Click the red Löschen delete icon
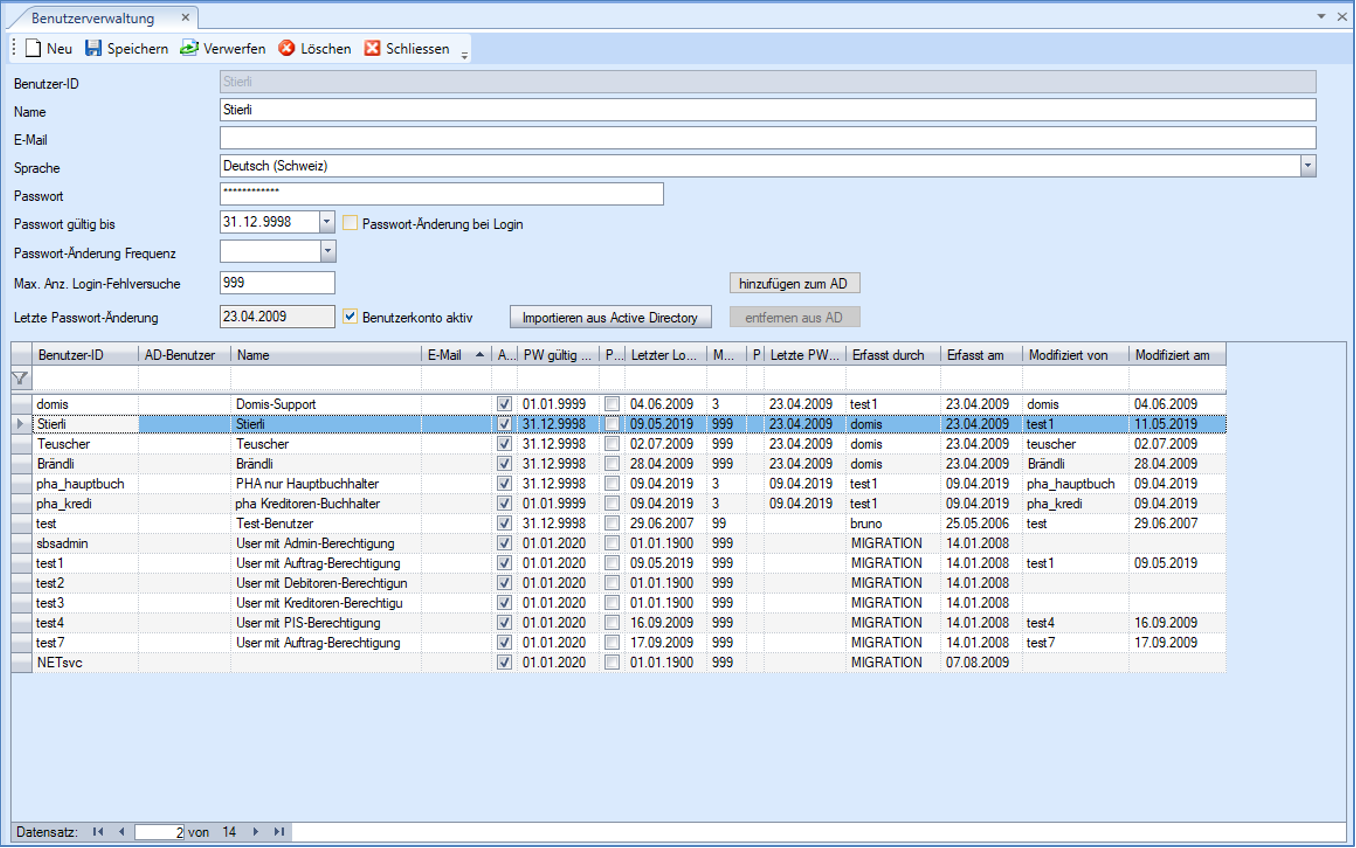The width and height of the screenshot is (1356, 848). coord(286,48)
